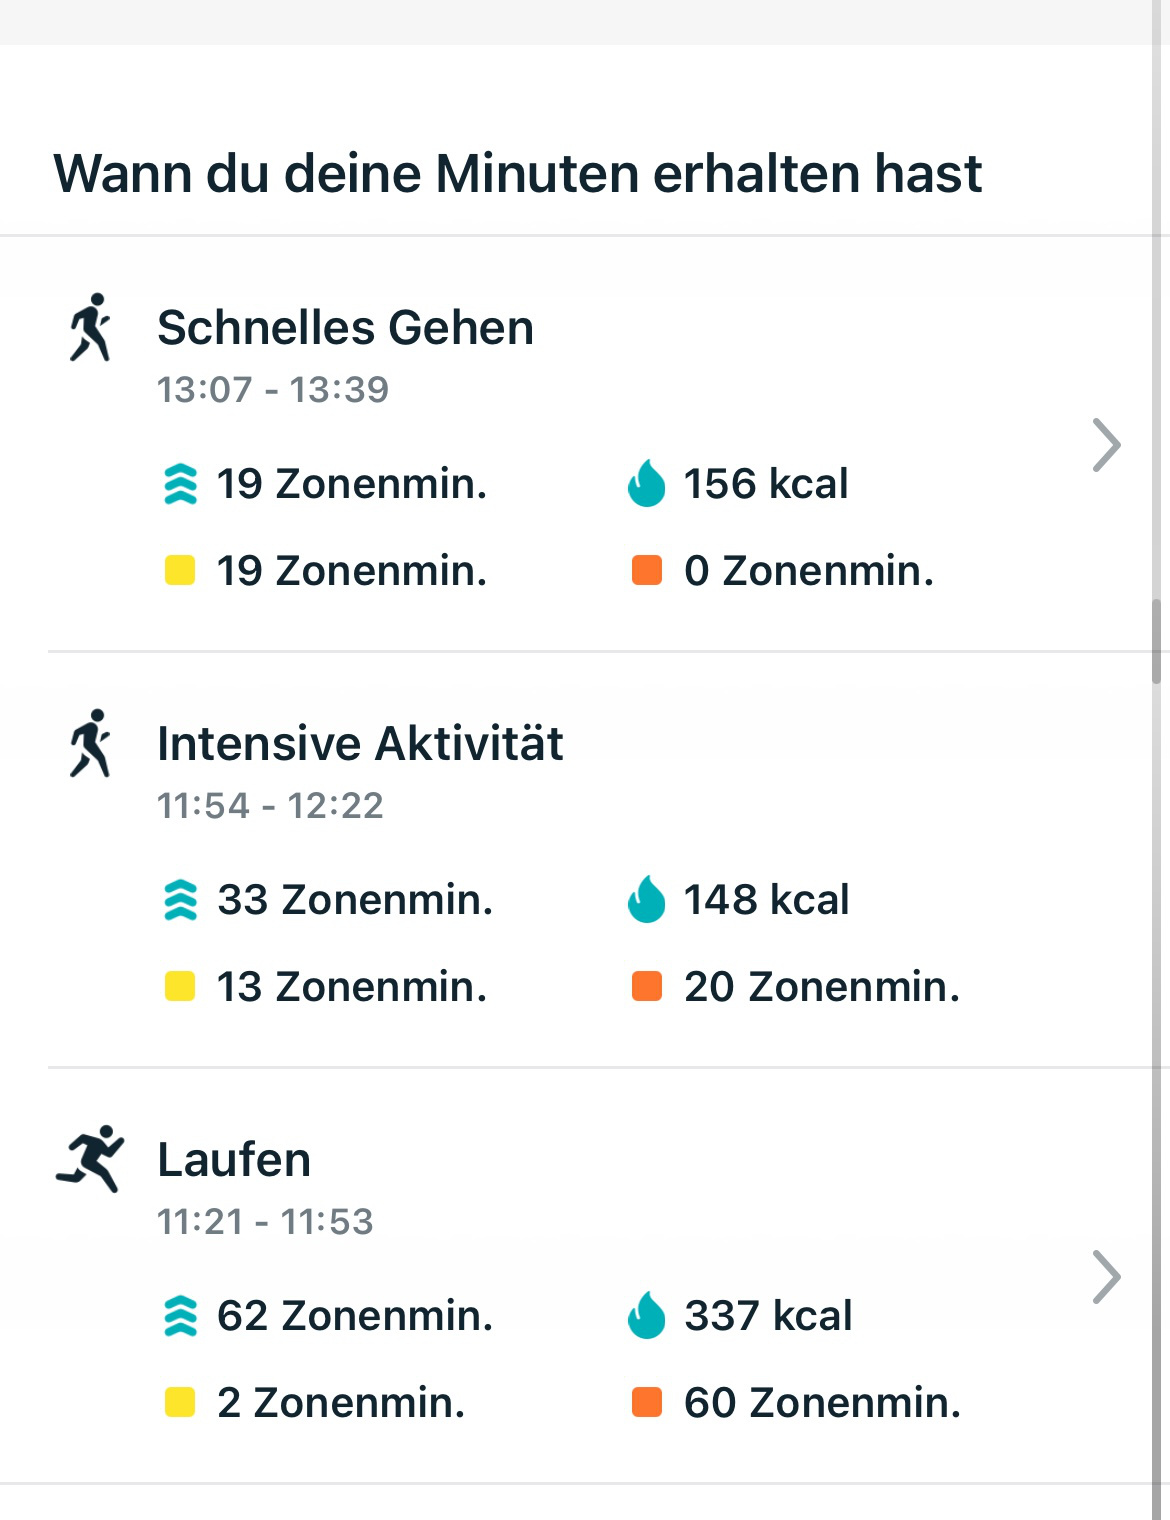Tap the zone minutes icon for 33 Zonenmin.
1170x1520 pixels.
[x=180, y=900]
